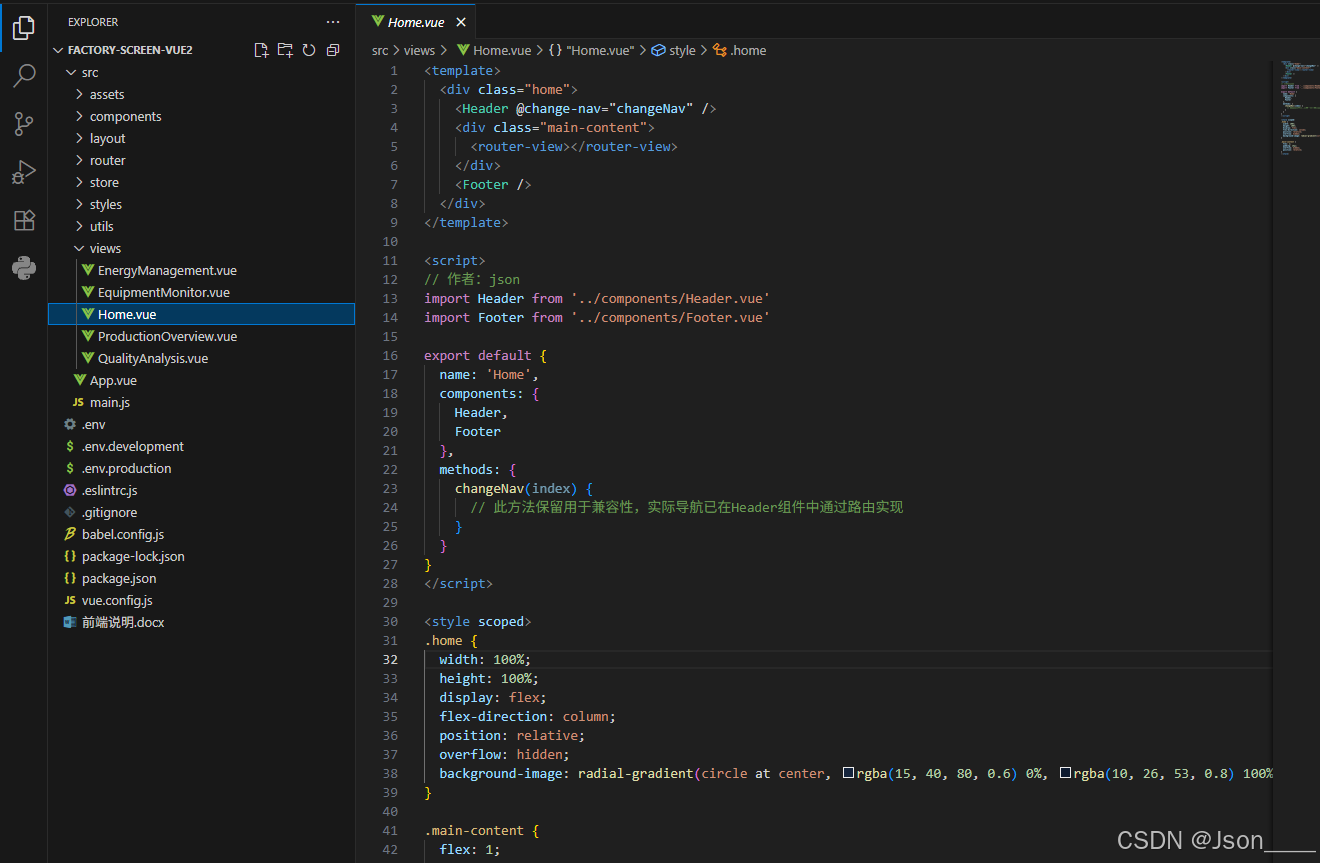Open the Source Control view icon
The width and height of the screenshot is (1320, 863).
click(x=24, y=124)
